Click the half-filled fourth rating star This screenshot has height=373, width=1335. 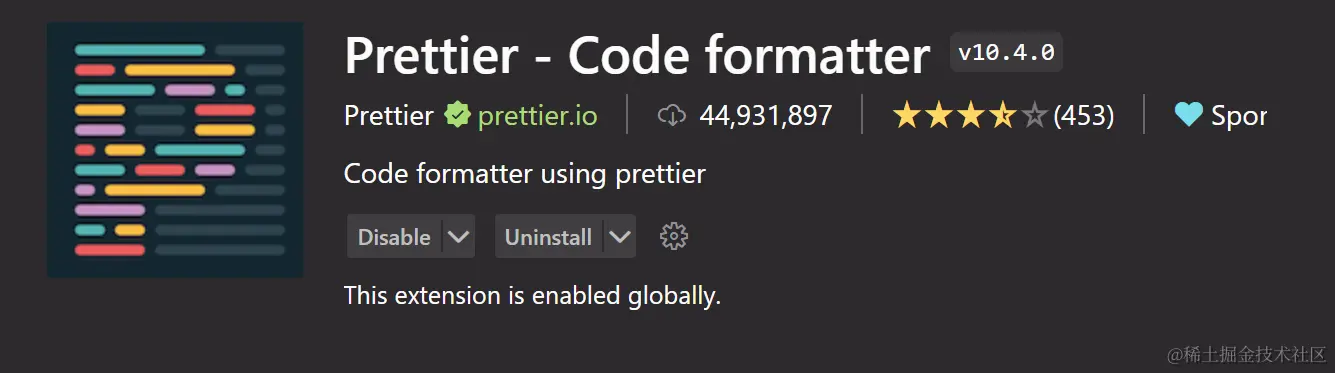click(1002, 116)
